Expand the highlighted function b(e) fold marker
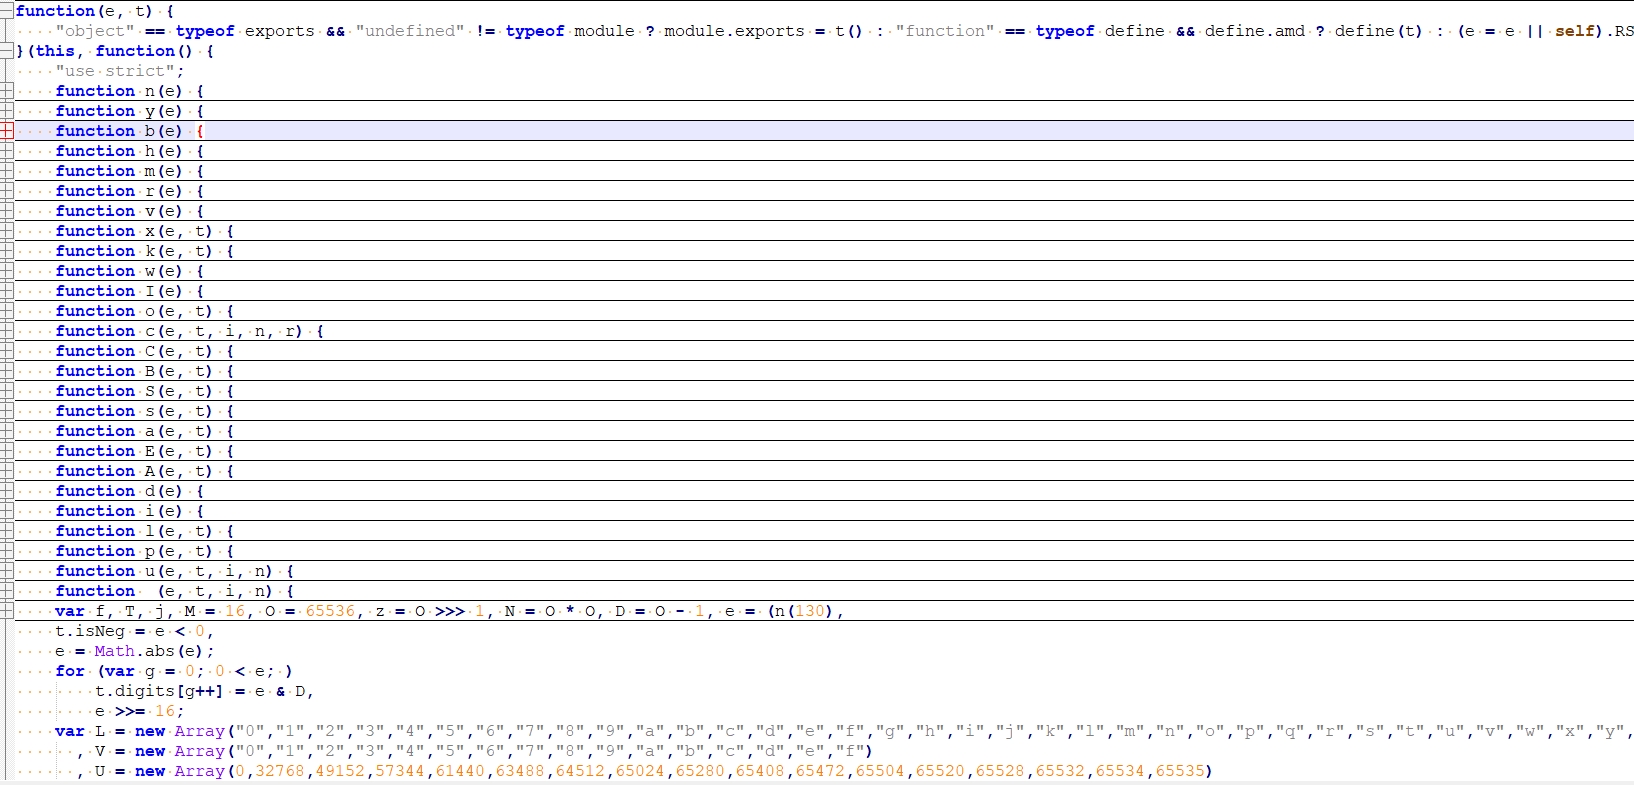 coord(7,131)
